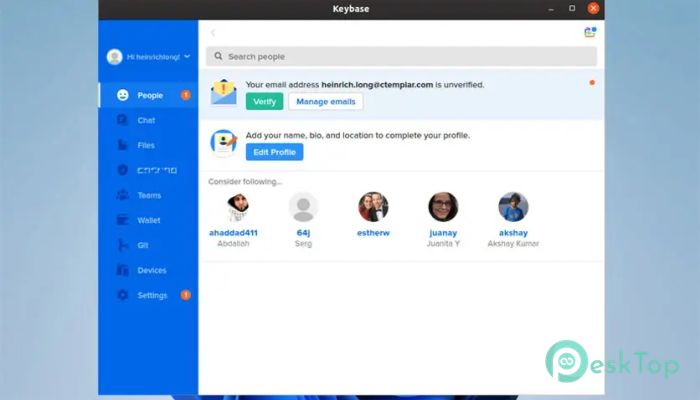This screenshot has width=700, height=400.
Task: Click the 'Abdallah' name text
Action: coord(233,243)
